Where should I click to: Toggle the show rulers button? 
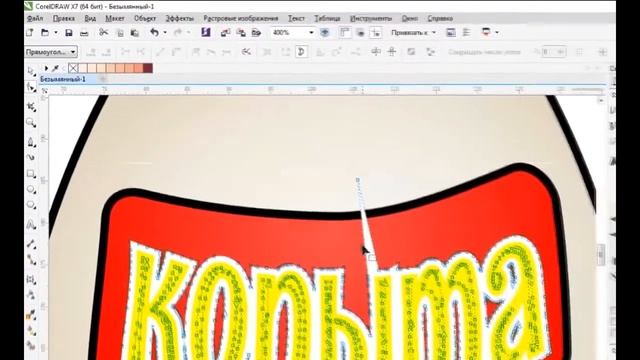[345, 33]
